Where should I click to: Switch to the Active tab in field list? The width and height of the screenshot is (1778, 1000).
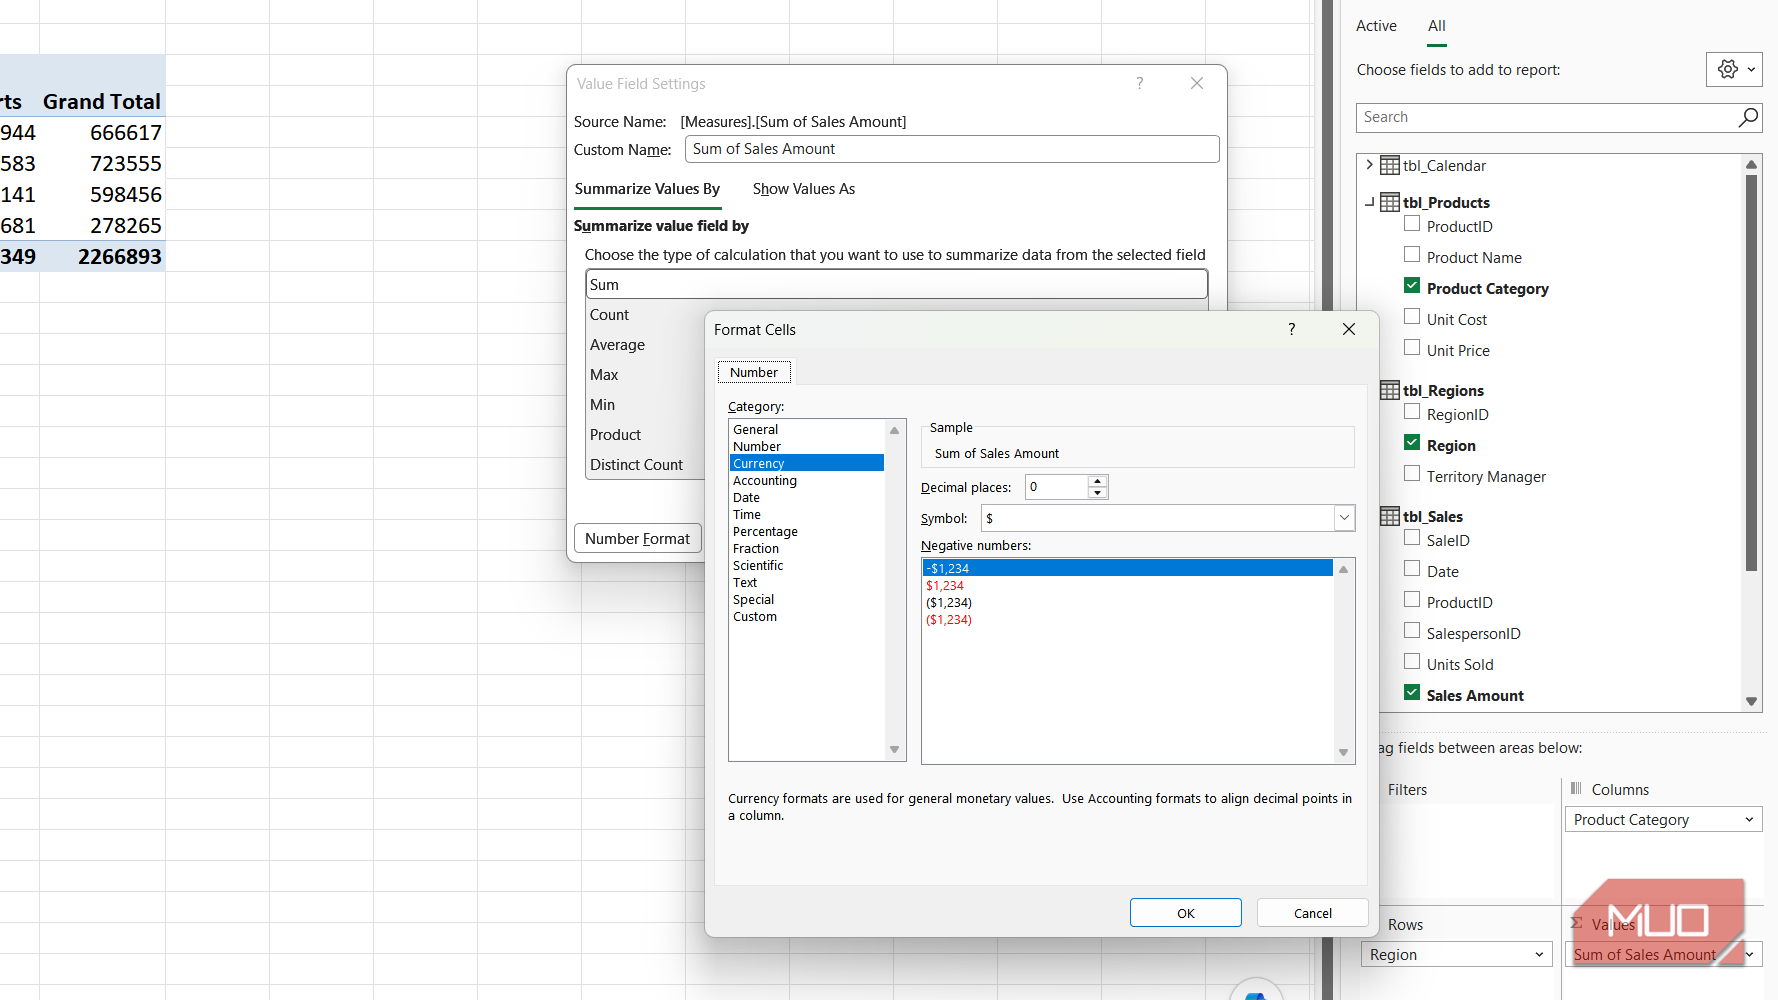(x=1376, y=26)
